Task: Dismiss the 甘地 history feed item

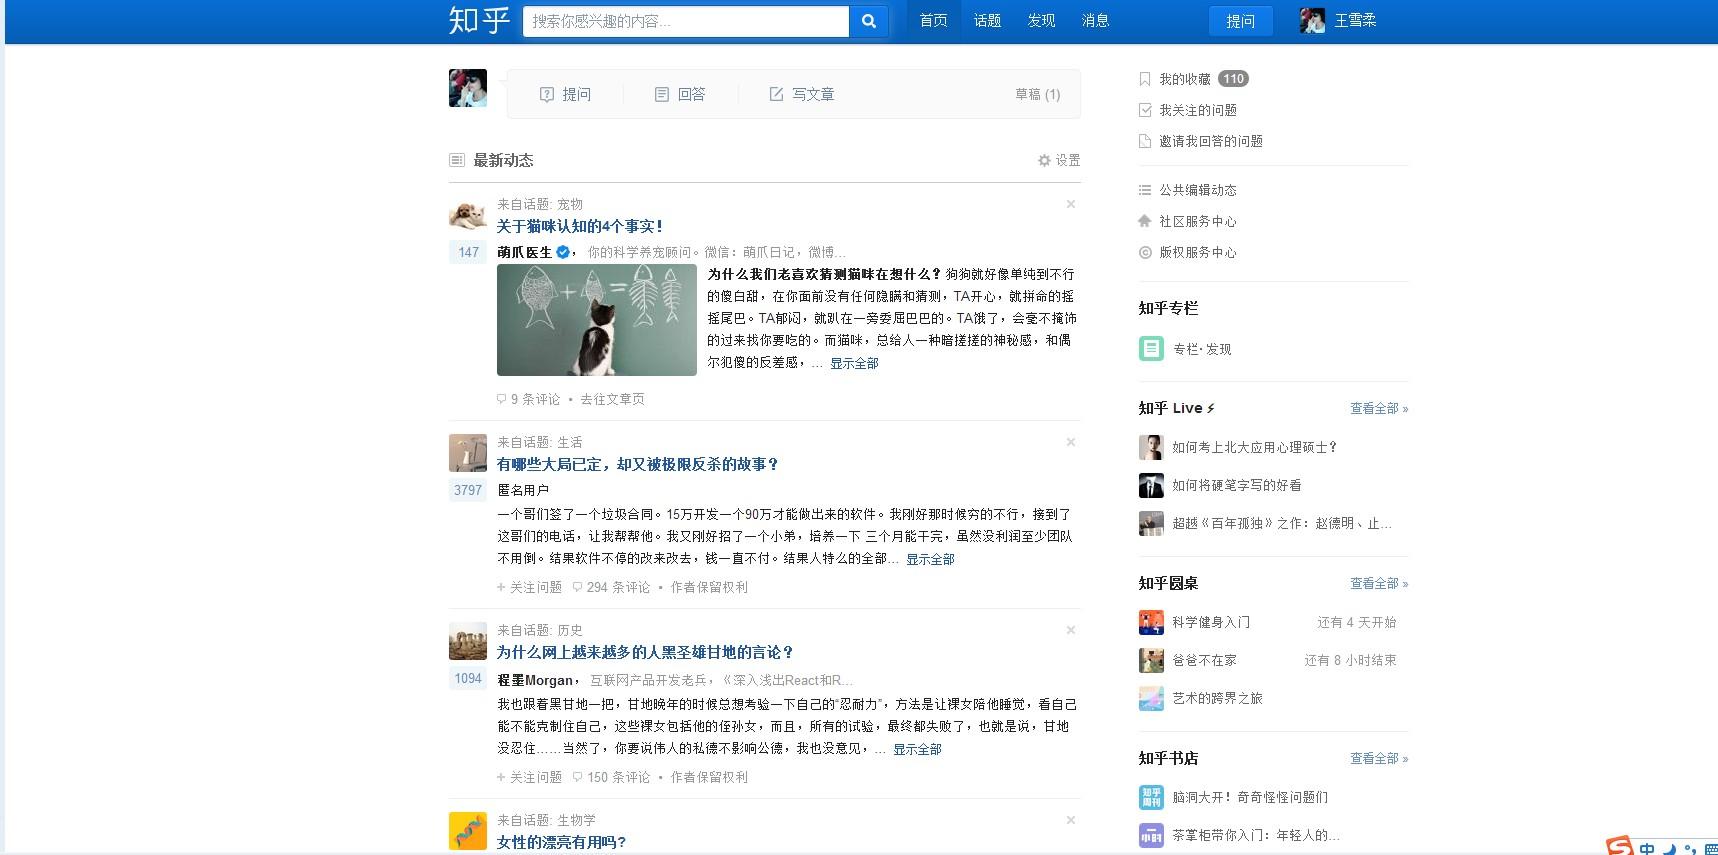Action: (1071, 630)
